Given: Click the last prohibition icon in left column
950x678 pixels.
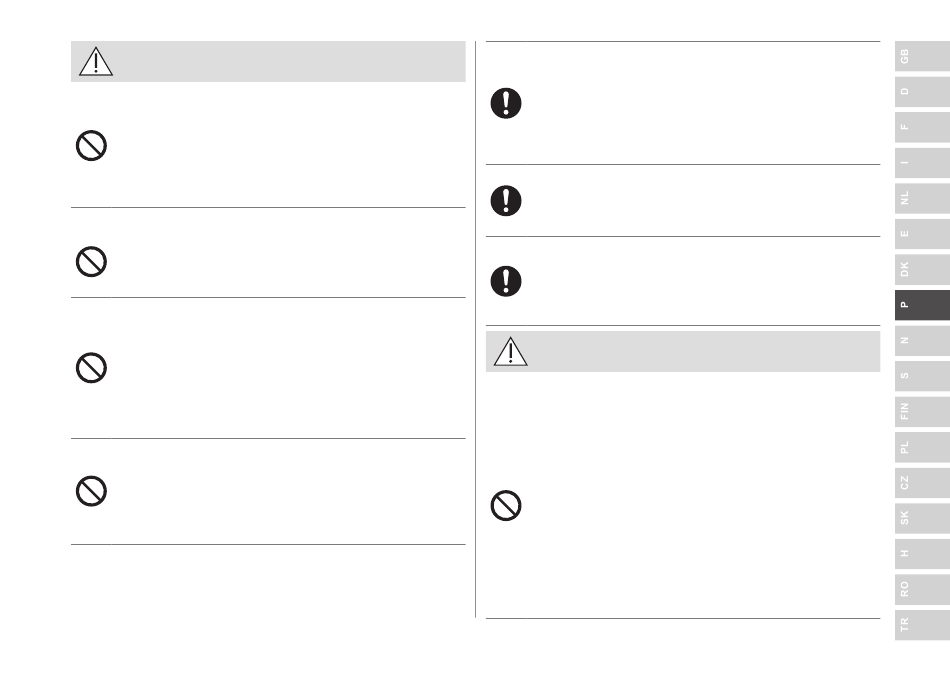Looking at the screenshot, I should pyautogui.click(x=91, y=491).
